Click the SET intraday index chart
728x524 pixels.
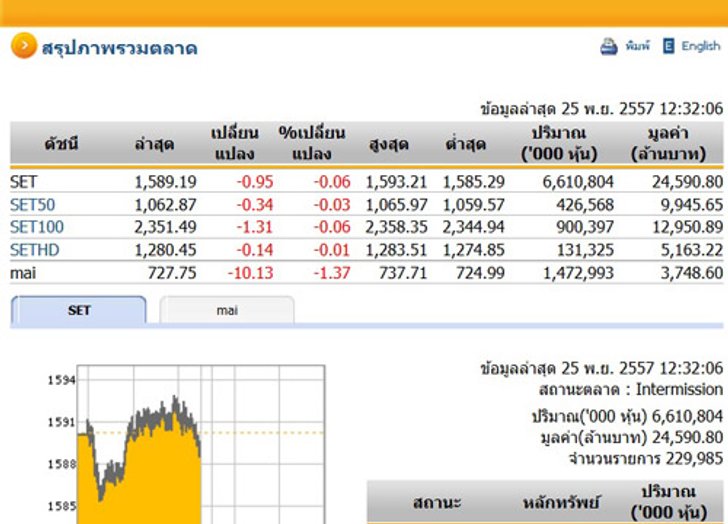pyautogui.click(x=201, y=444)
